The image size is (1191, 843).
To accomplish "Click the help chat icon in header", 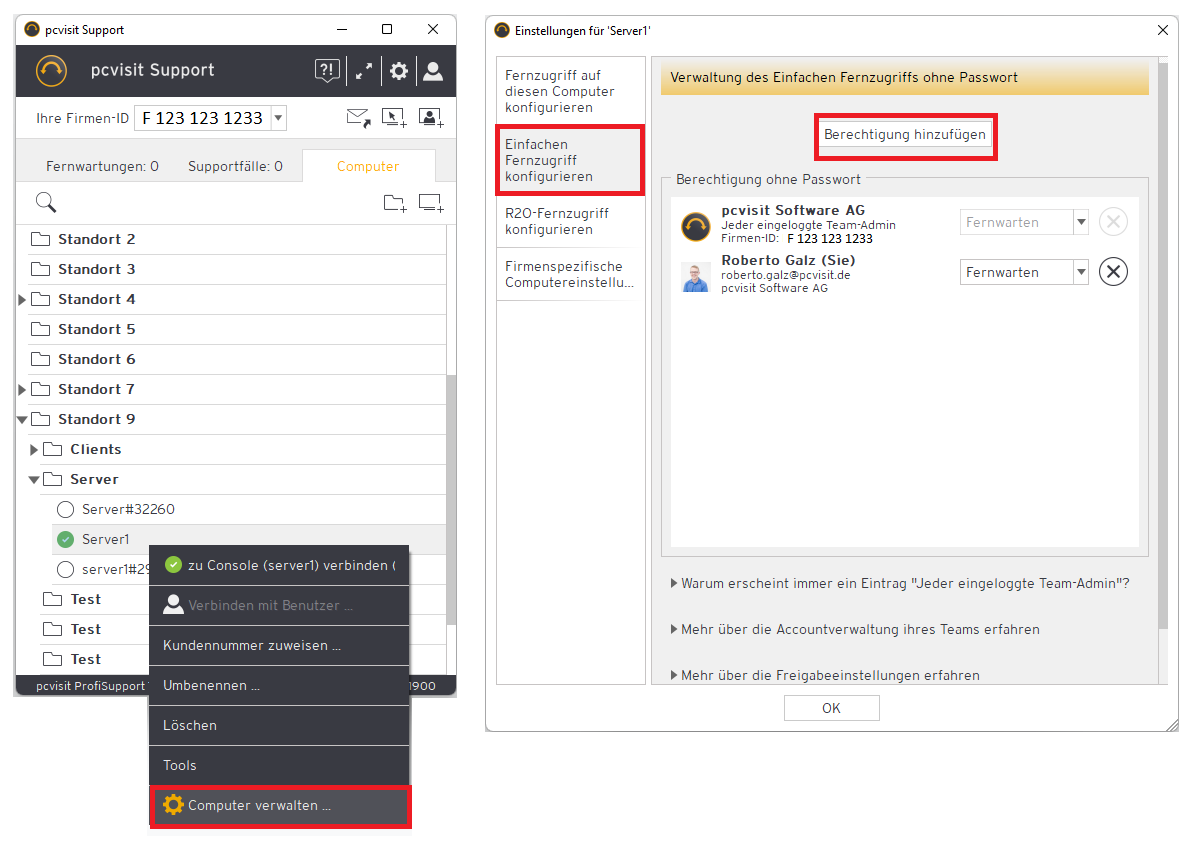I will [327, 71].
